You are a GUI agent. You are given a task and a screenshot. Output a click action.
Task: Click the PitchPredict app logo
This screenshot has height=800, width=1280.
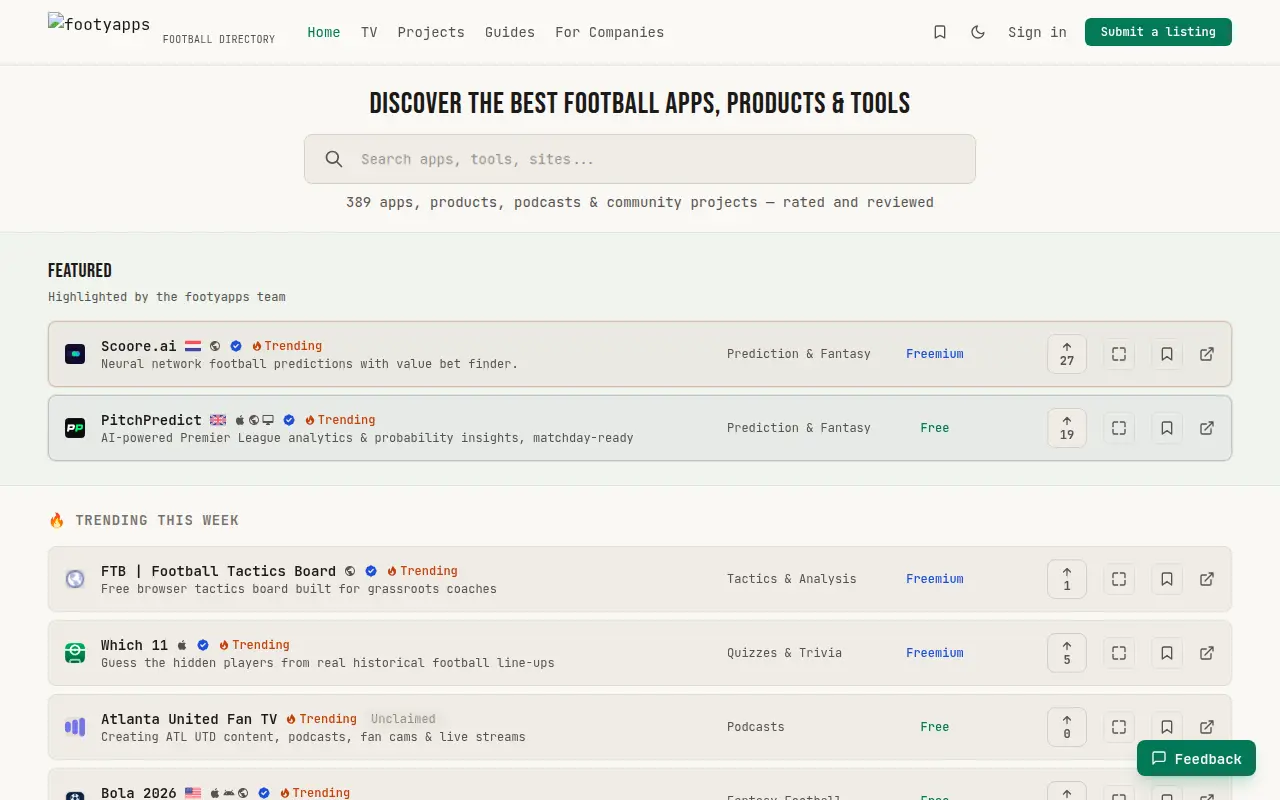(x=75, y=428)
